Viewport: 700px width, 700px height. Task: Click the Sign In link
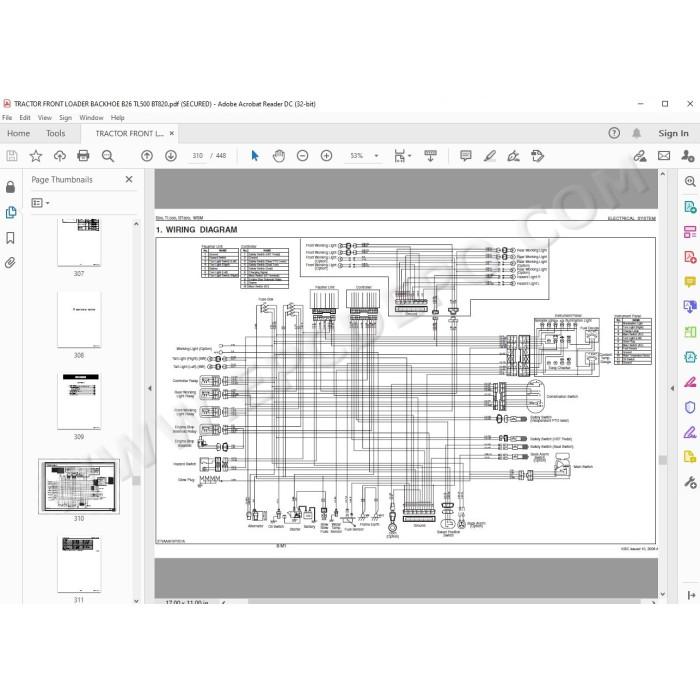tap(673, 133)
